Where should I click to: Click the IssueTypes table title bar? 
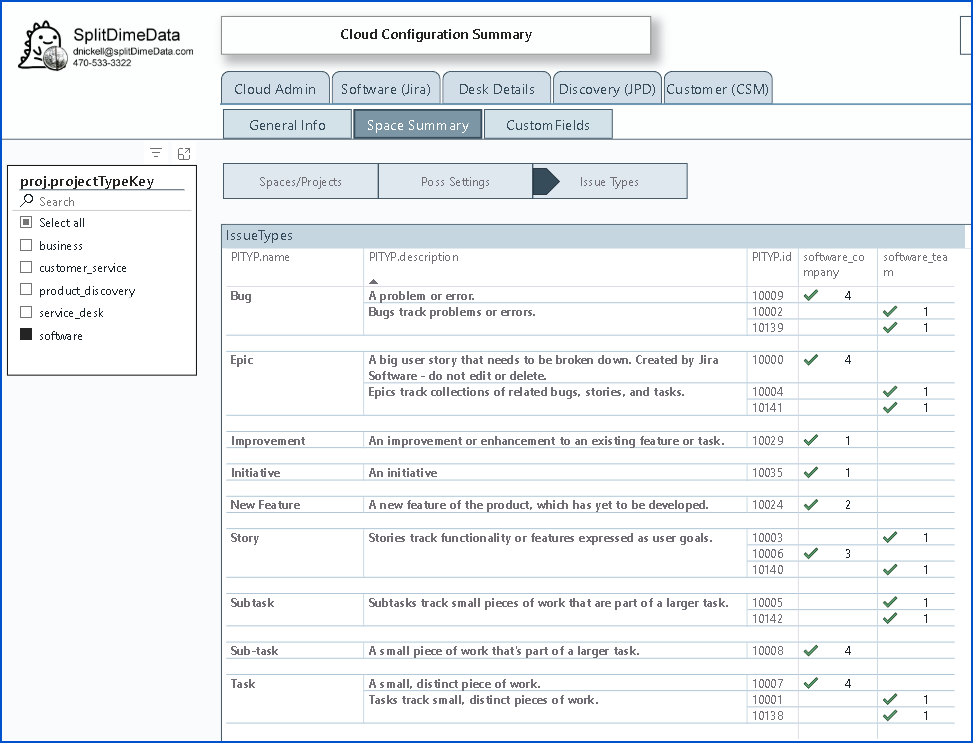coord(593,236)
